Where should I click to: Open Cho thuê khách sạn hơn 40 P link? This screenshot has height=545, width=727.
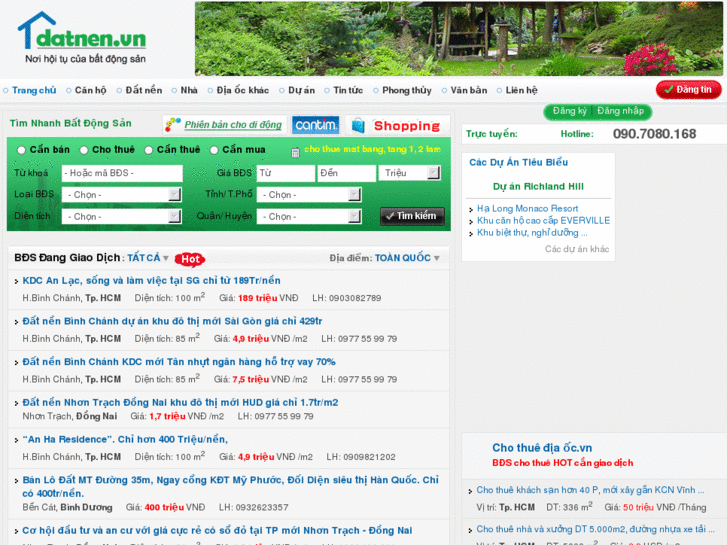pyautogui.click(x=590, y=490)
